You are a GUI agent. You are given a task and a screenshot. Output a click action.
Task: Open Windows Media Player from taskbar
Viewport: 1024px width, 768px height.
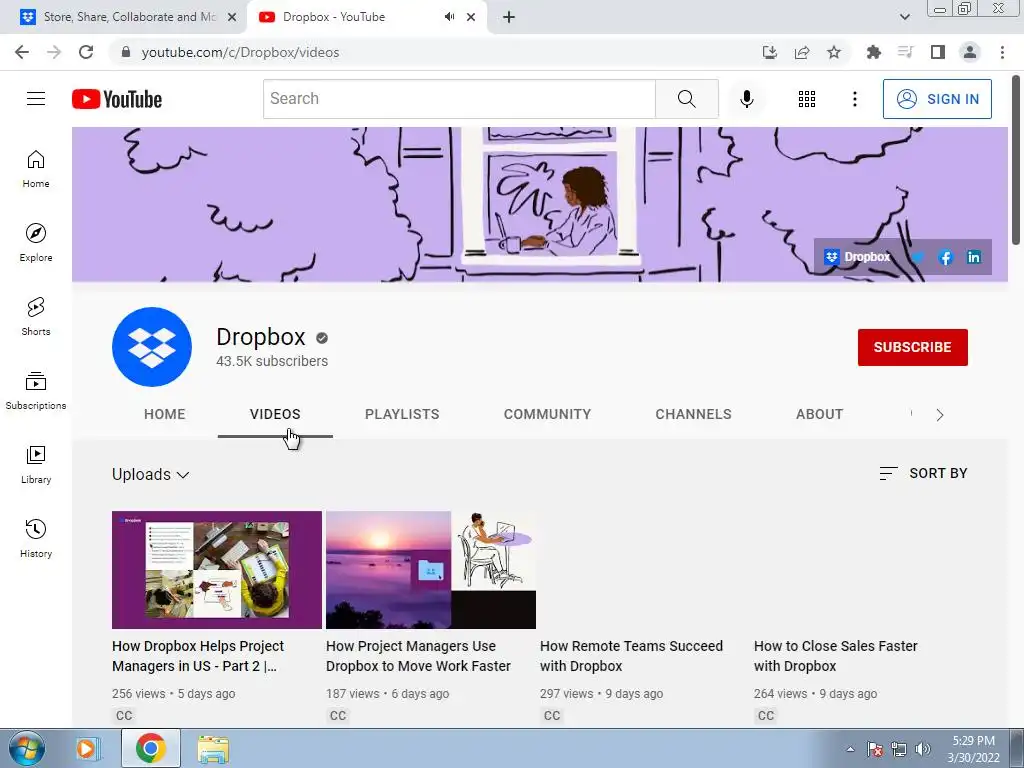pos(87,748)
